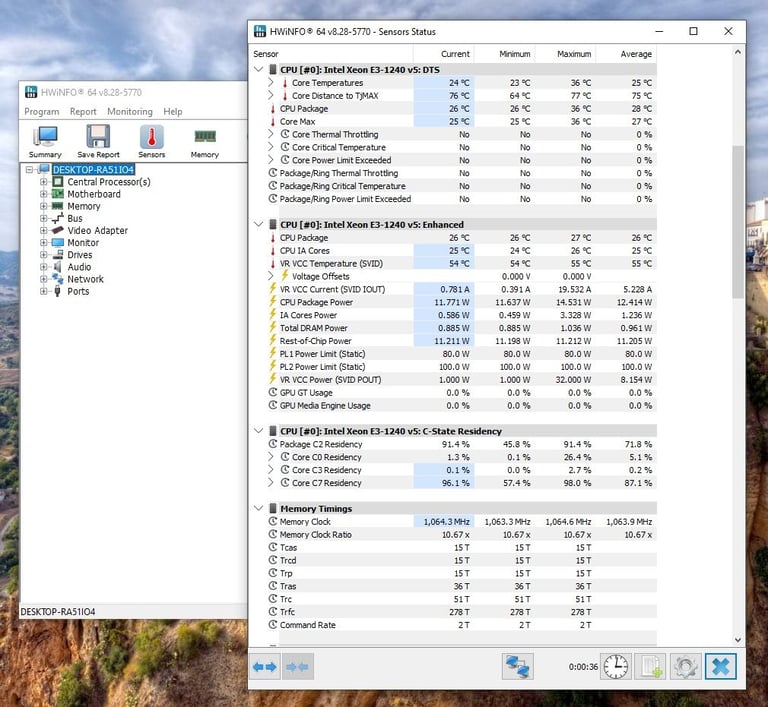Screen dimensions: 768x707
Task: Click the clock reset timer icon
Action: click(x=616, y=666)
